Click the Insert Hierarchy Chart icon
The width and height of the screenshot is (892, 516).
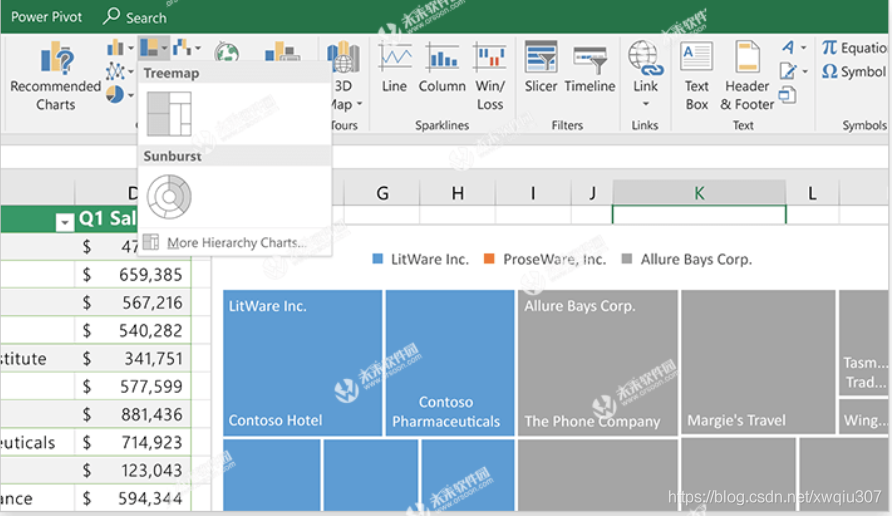149,47
